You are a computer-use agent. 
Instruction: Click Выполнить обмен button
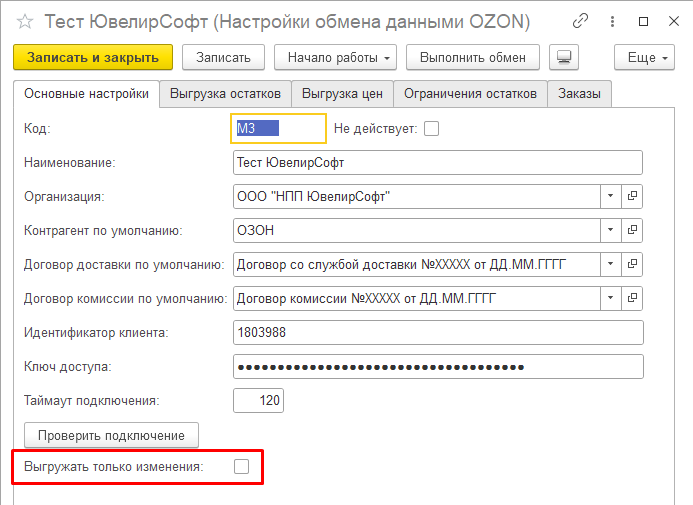click(x=472, y=57)
